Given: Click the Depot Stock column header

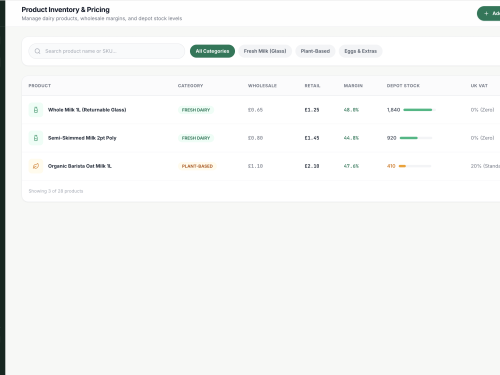Looking at the screenshot, I should point(403,86).
